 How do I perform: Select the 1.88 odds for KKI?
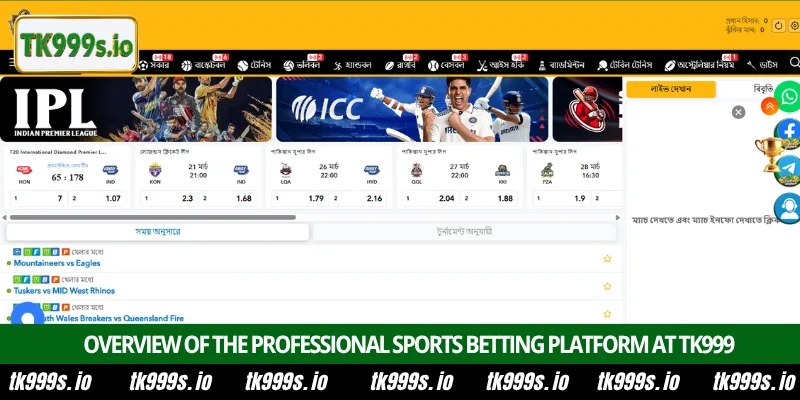pyautogui.click(x=489, y=198)
